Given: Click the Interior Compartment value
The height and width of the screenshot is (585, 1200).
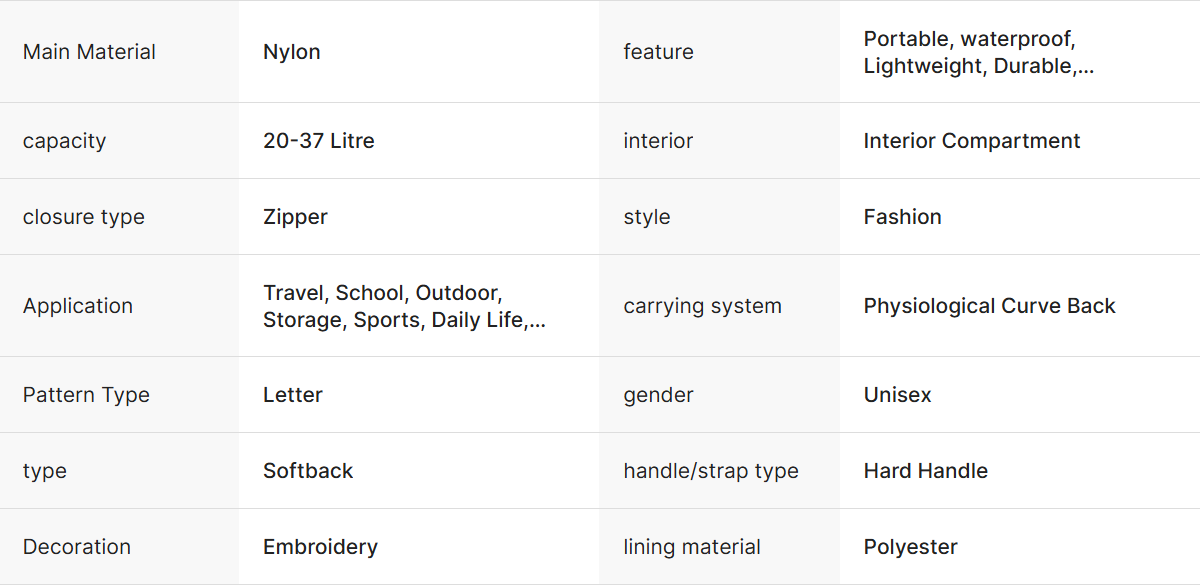Looking at the screenshot, I should point(972,141).
